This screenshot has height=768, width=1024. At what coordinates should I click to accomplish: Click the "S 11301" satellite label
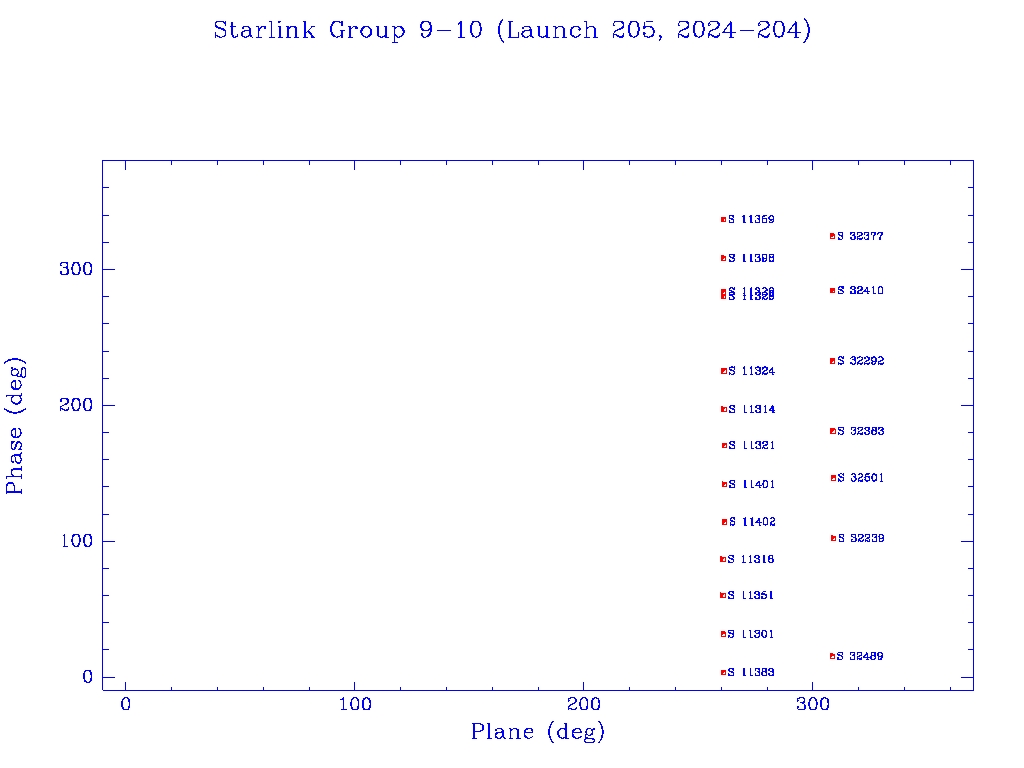(x=751, y=634)
